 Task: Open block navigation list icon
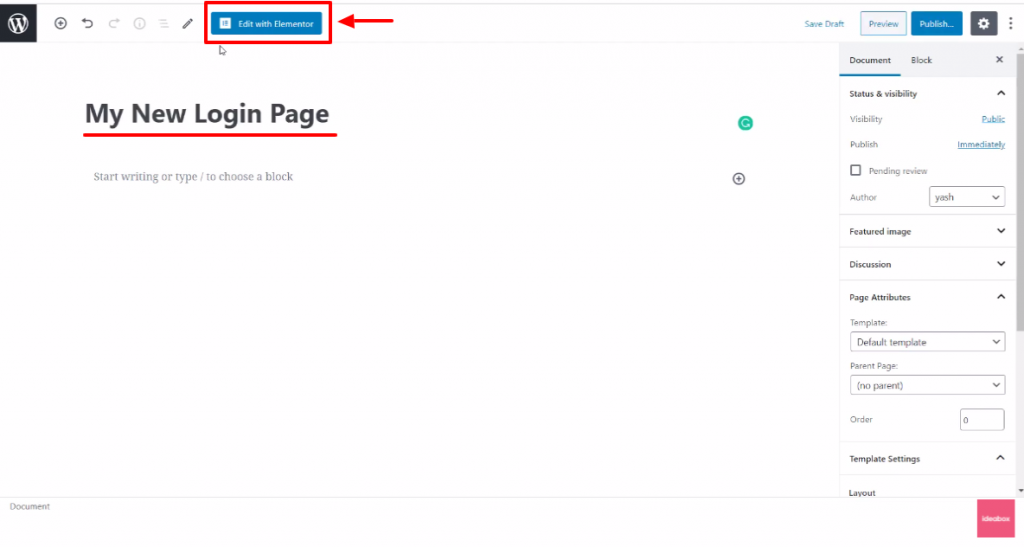pos(163,23)
